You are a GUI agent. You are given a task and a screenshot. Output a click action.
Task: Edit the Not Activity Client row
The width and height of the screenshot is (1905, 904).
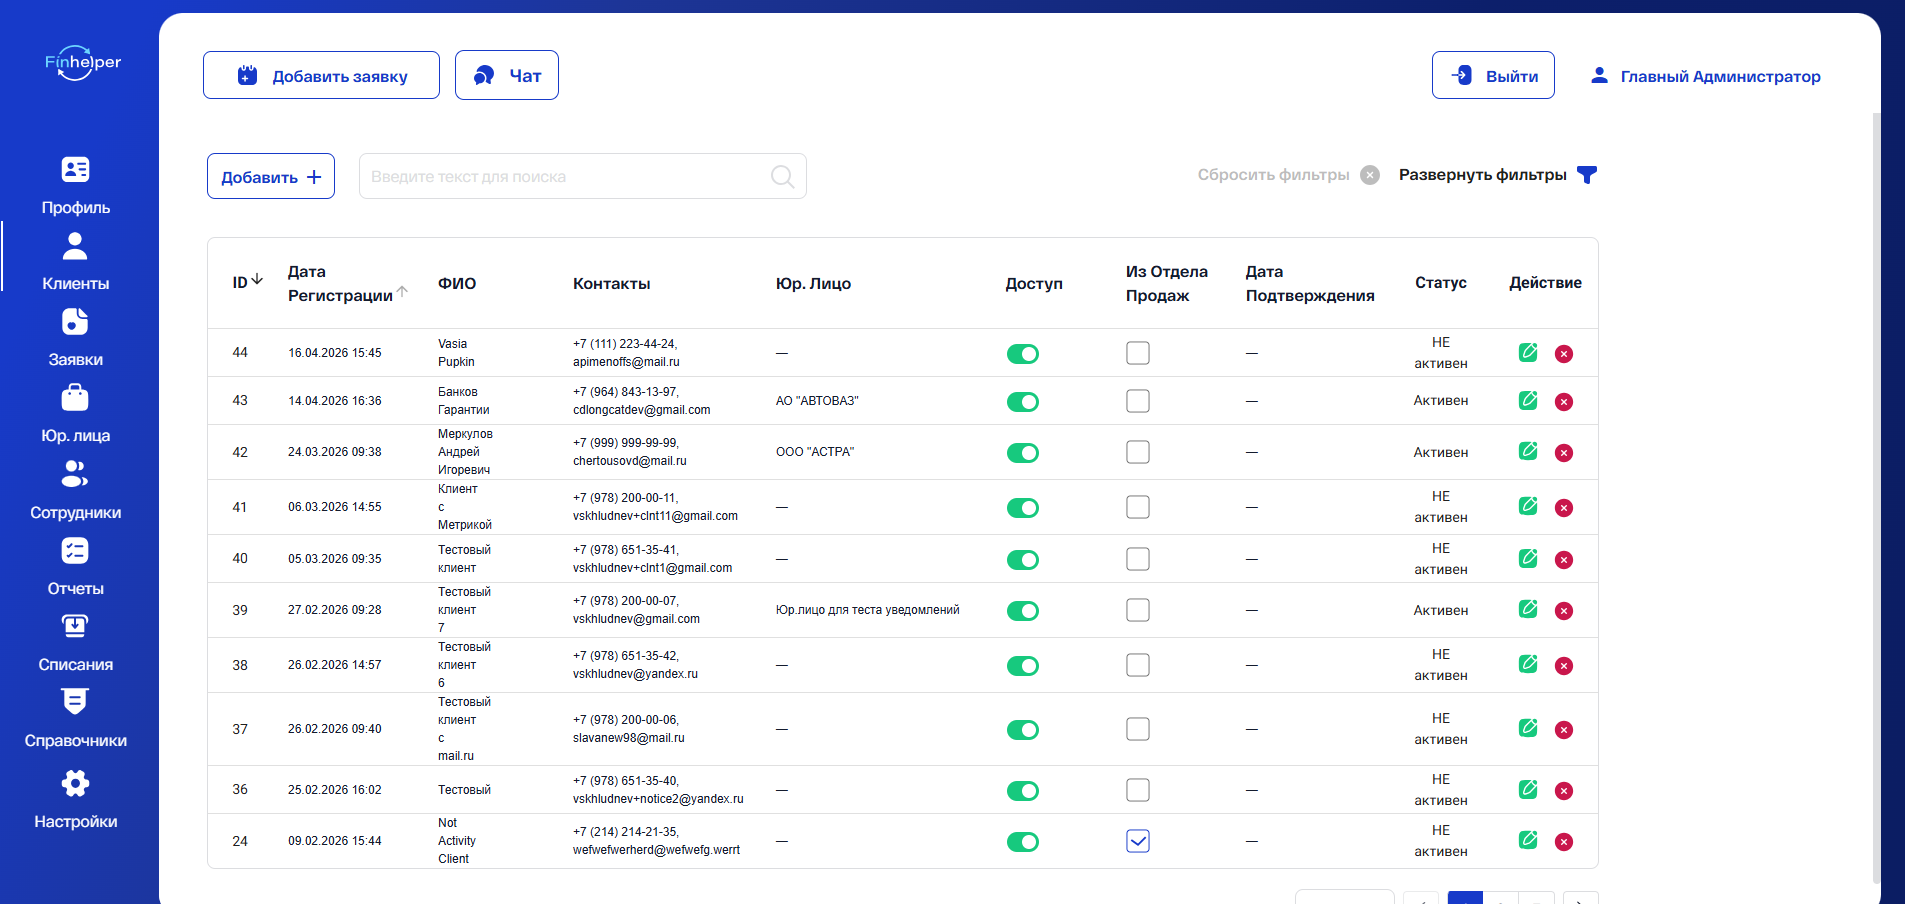coord(1528,840)
